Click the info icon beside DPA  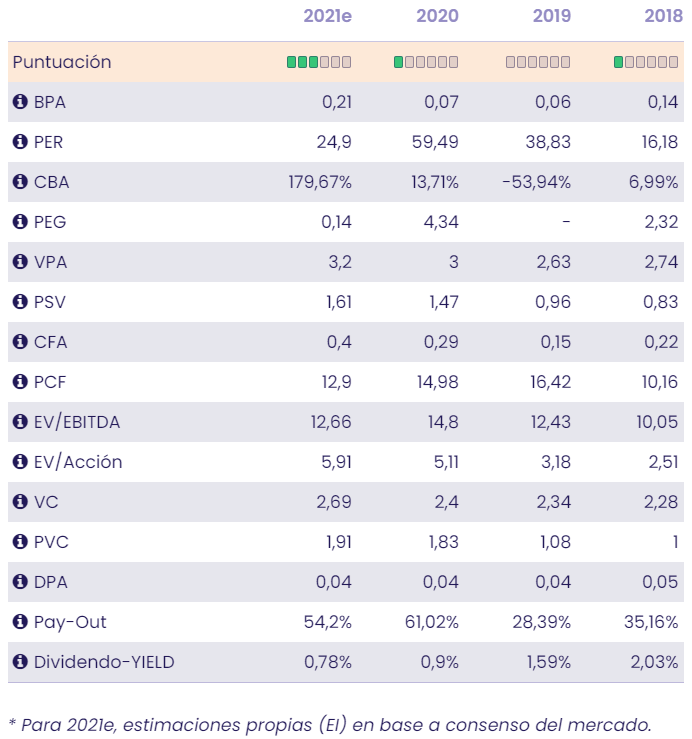click(x=20, y=582)
